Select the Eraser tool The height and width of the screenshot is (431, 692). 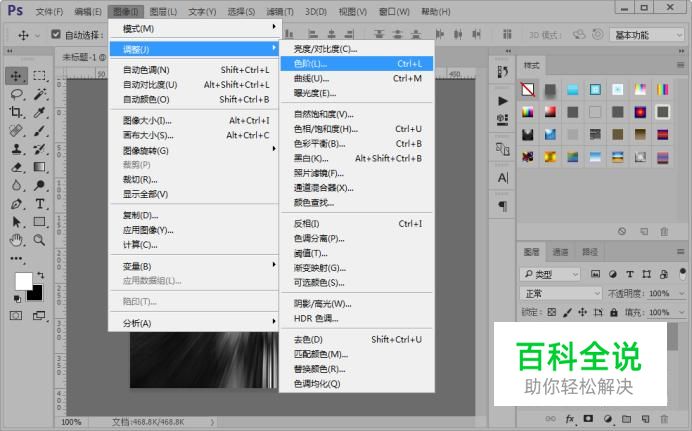16,167
